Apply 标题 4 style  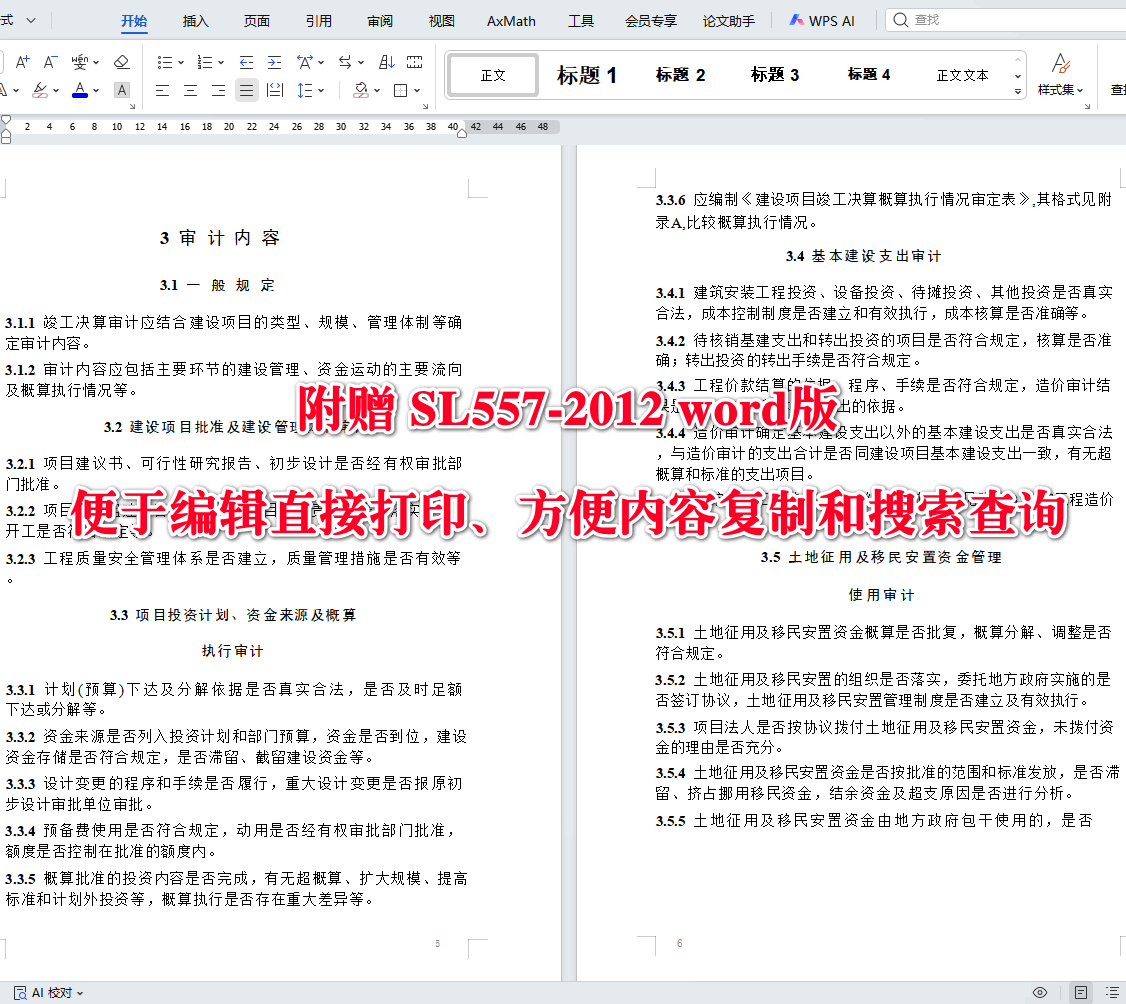pyautogui.click(x=868, y=75)
